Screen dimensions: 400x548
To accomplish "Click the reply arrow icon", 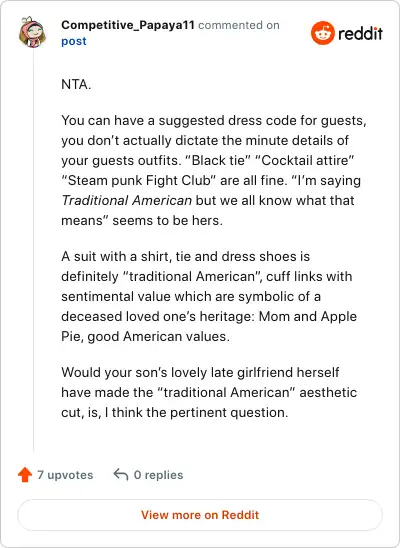I will coord(121,475).
